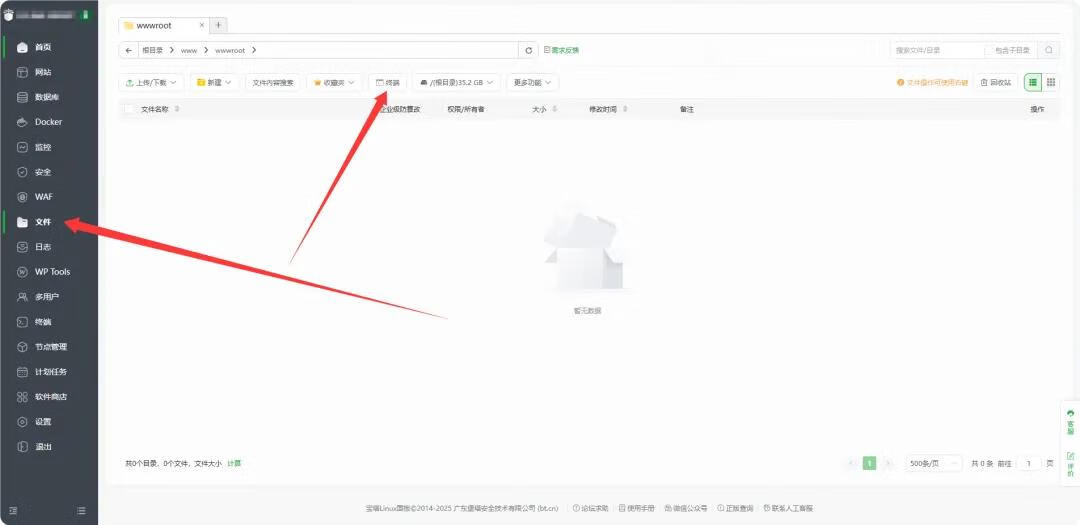Open 收藏夹 favorites dropdown
The width and height of the screenshot is (1080, 525).
(x=333, y=83)
